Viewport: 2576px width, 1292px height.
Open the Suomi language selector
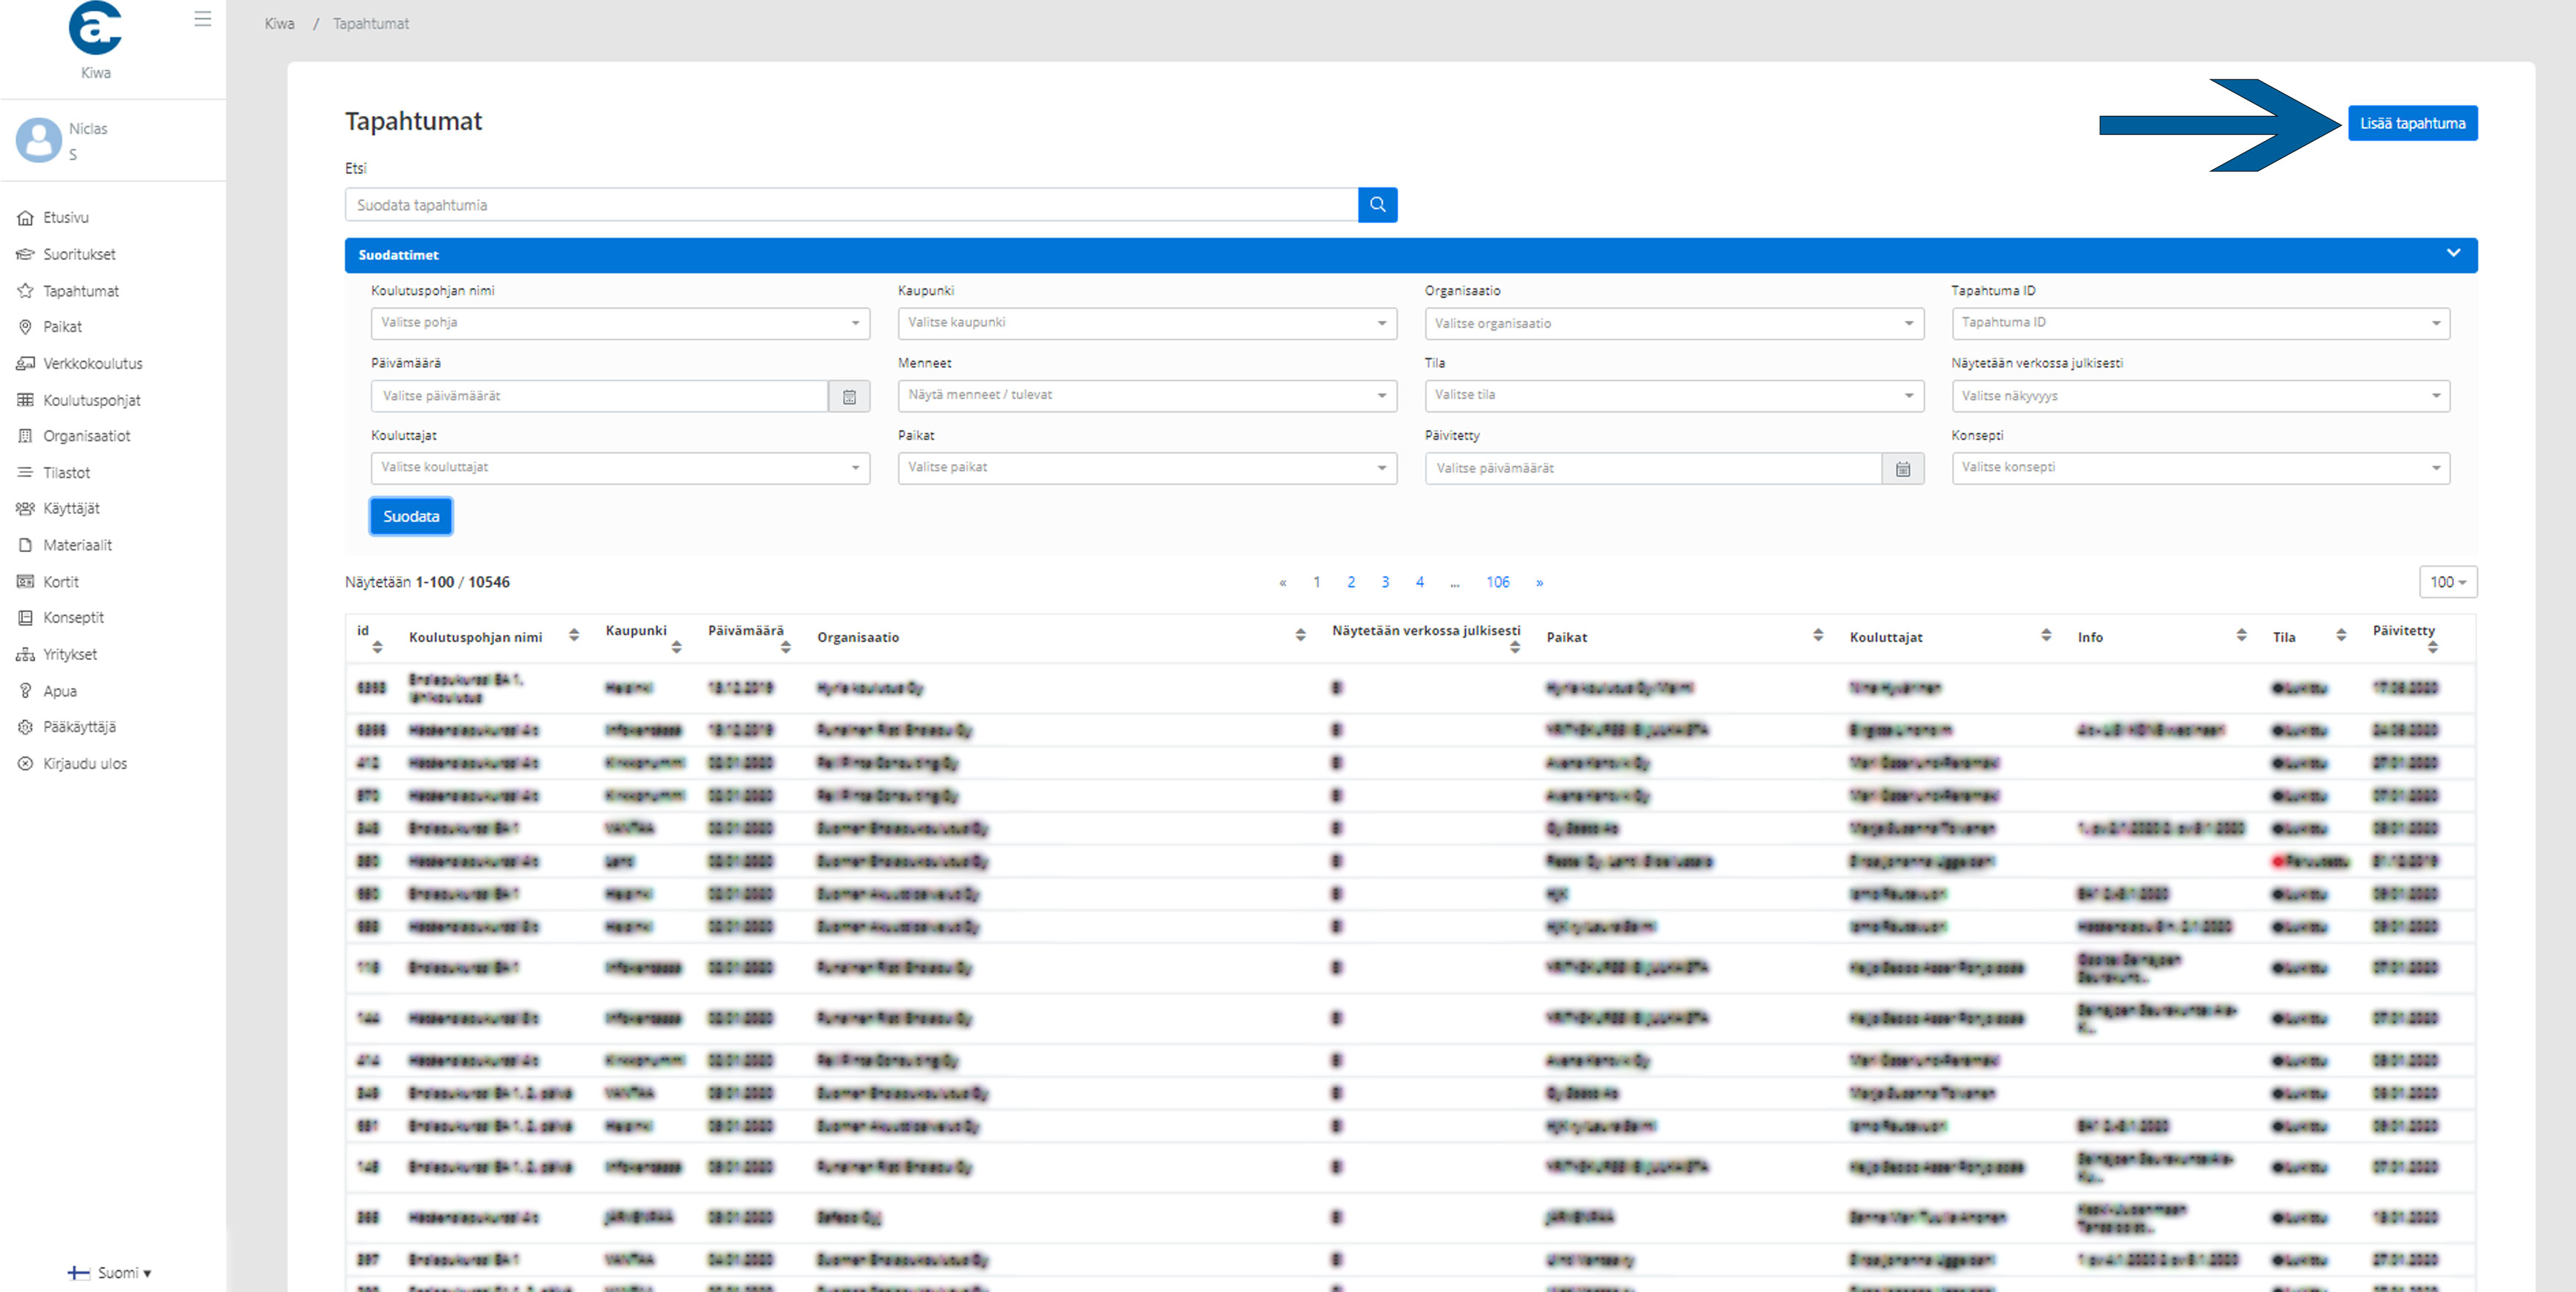pyautogui.click(x=110, y=1273)
